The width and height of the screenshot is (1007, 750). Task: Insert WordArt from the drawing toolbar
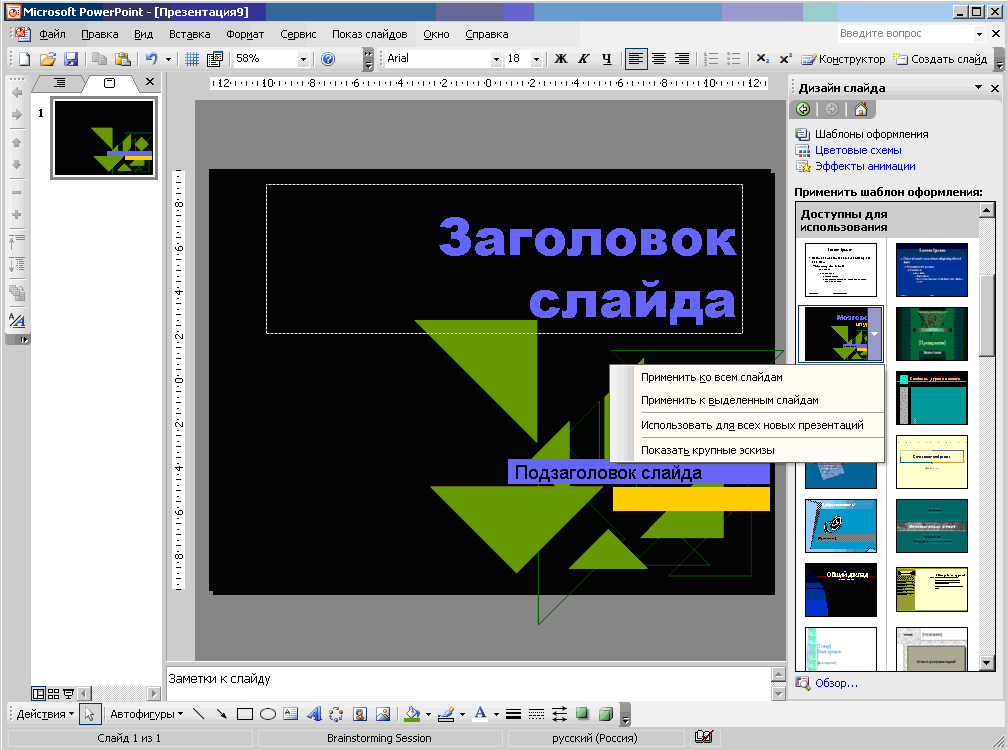[x=313, y=714]
